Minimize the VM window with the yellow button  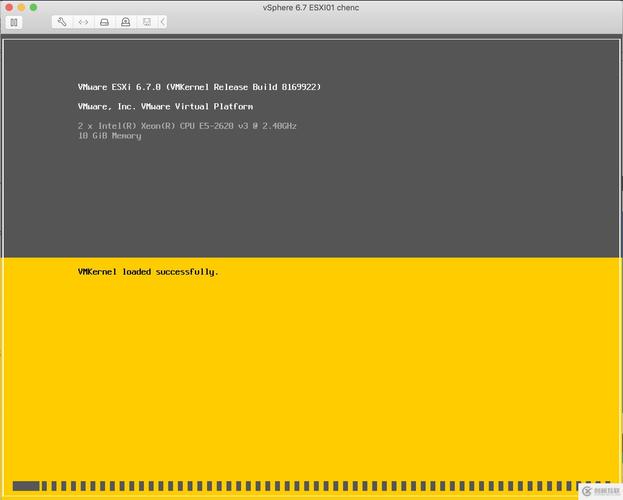click(21, 6)
